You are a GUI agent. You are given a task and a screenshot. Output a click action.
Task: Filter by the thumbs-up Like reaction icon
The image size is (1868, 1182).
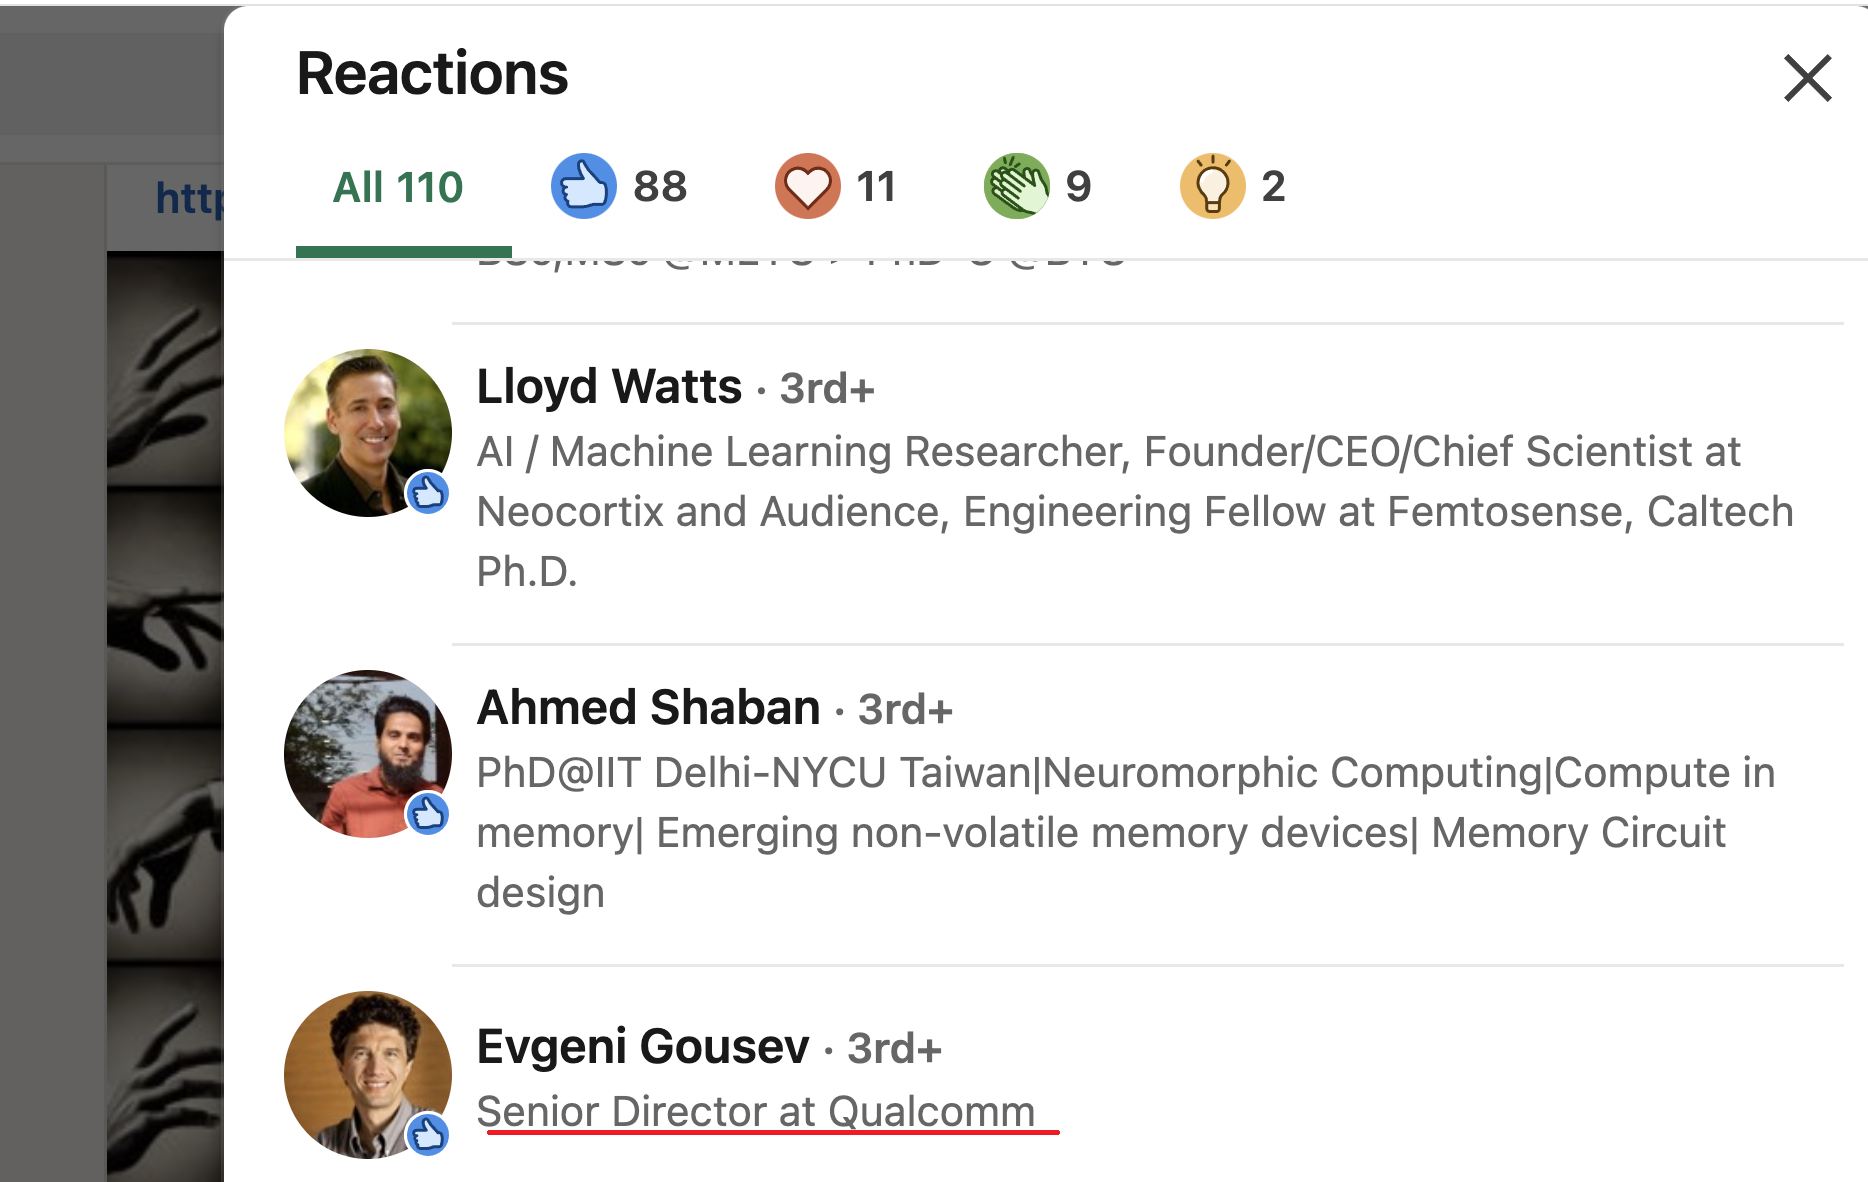[583, 186]
